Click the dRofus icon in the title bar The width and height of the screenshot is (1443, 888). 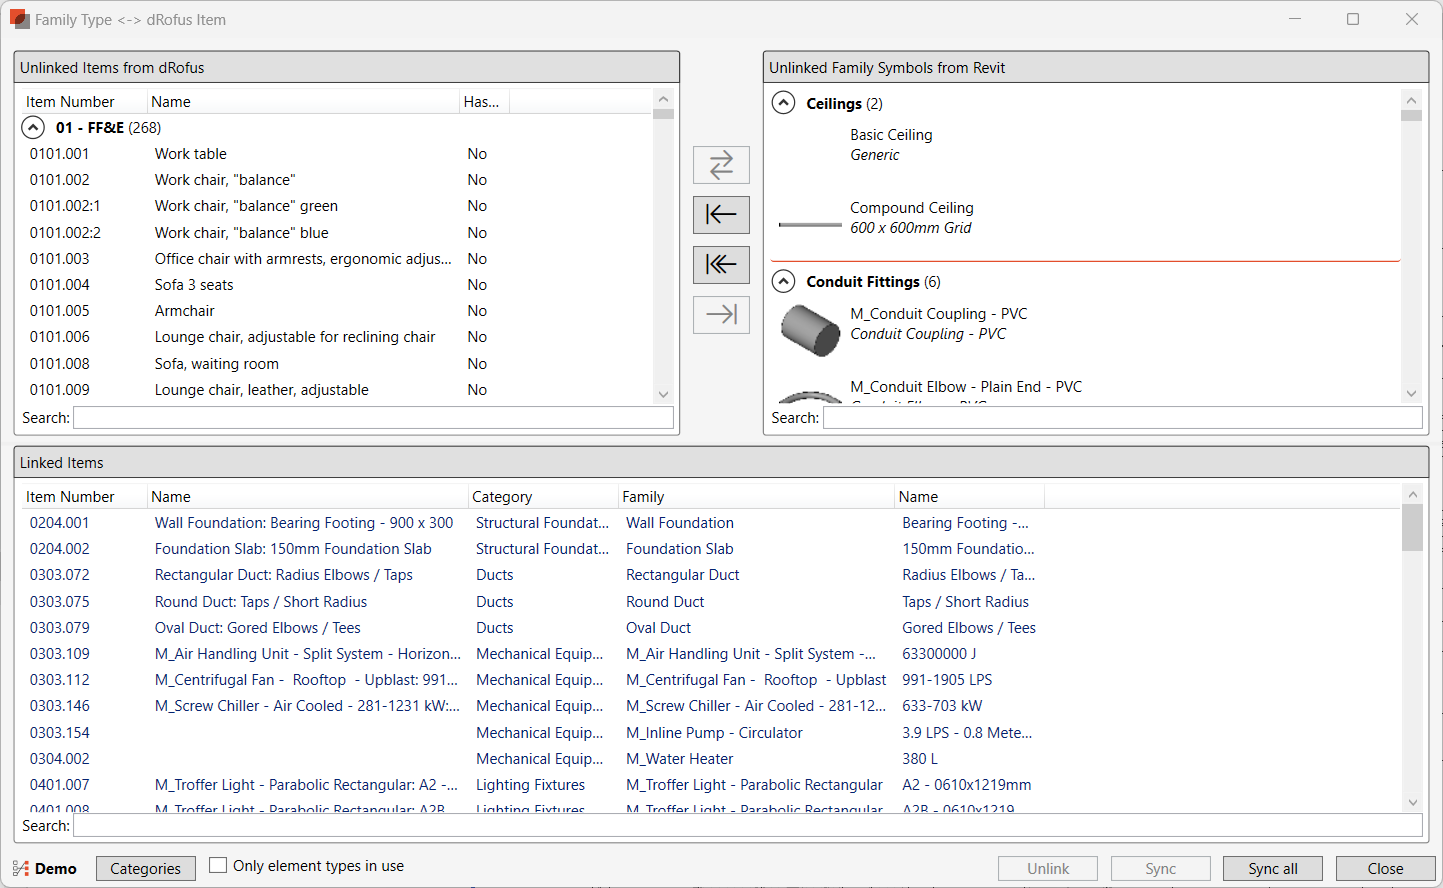20,19
